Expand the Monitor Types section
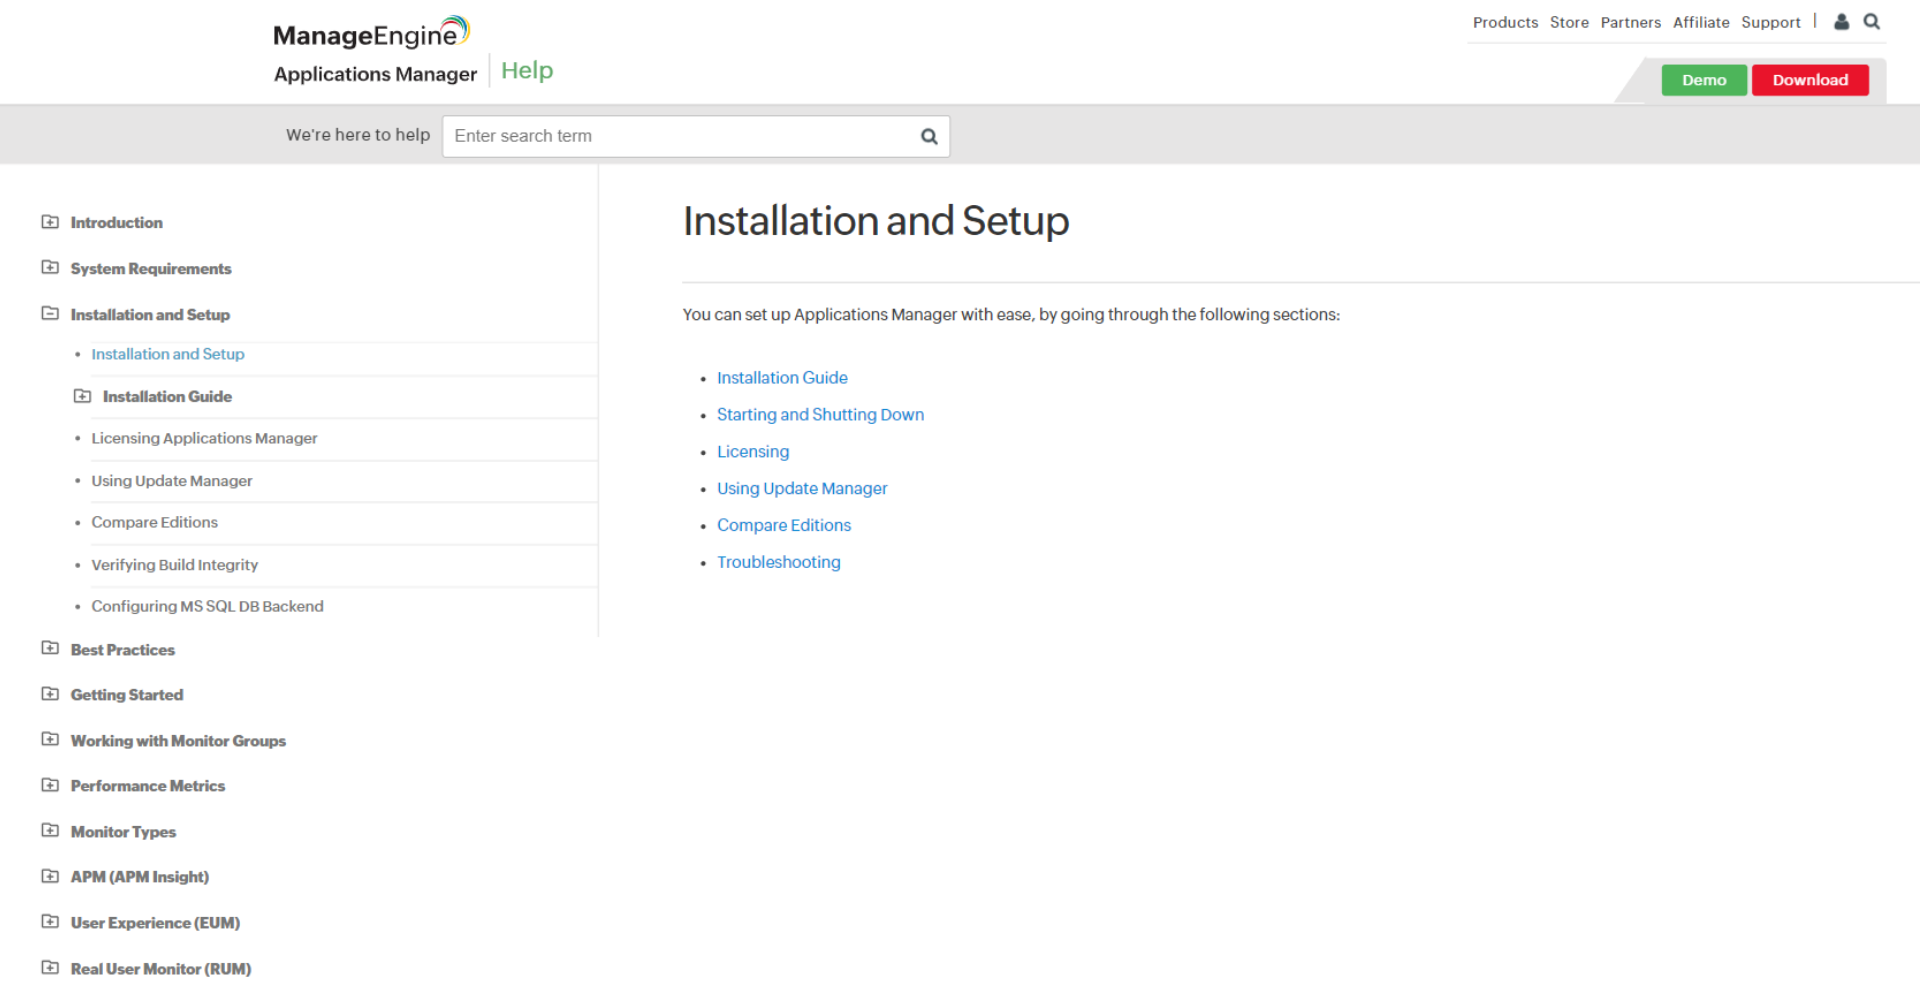This screenshot has width=1920, height=990. click(50, 830)
